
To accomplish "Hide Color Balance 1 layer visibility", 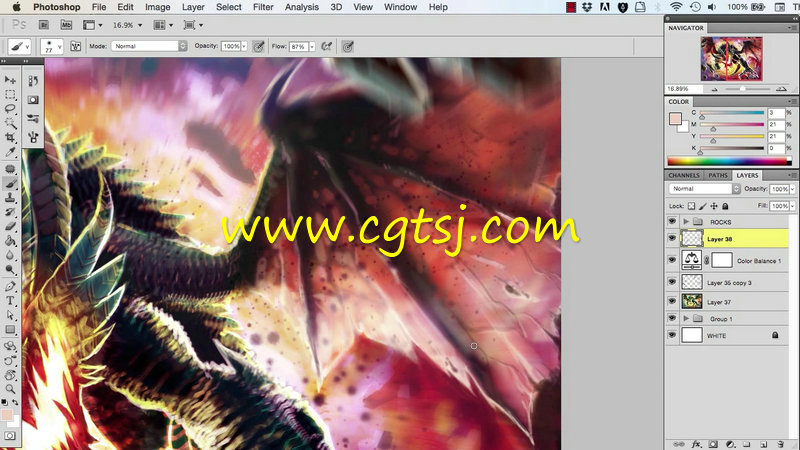I will (672, 260).
